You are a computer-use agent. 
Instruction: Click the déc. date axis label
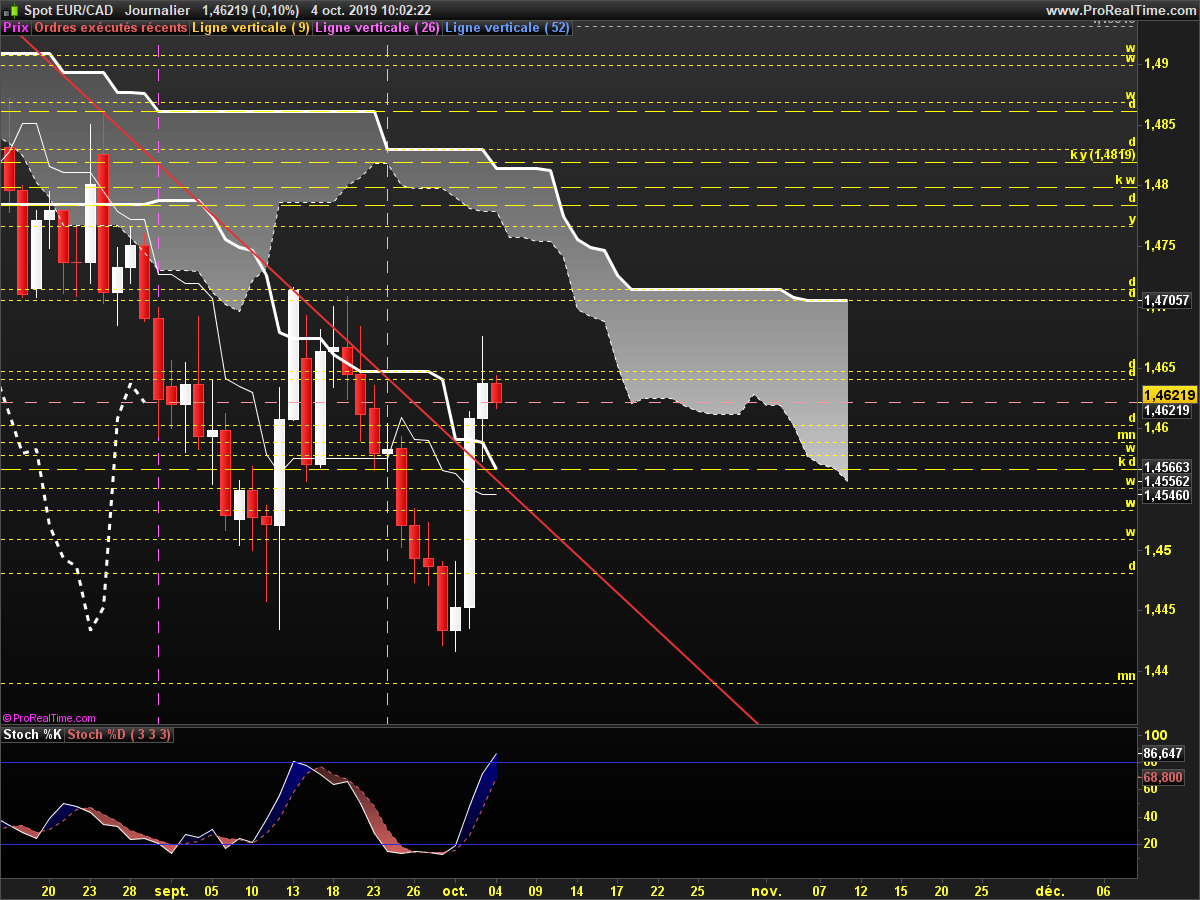pyautogui.click(x=1049, y=890)
